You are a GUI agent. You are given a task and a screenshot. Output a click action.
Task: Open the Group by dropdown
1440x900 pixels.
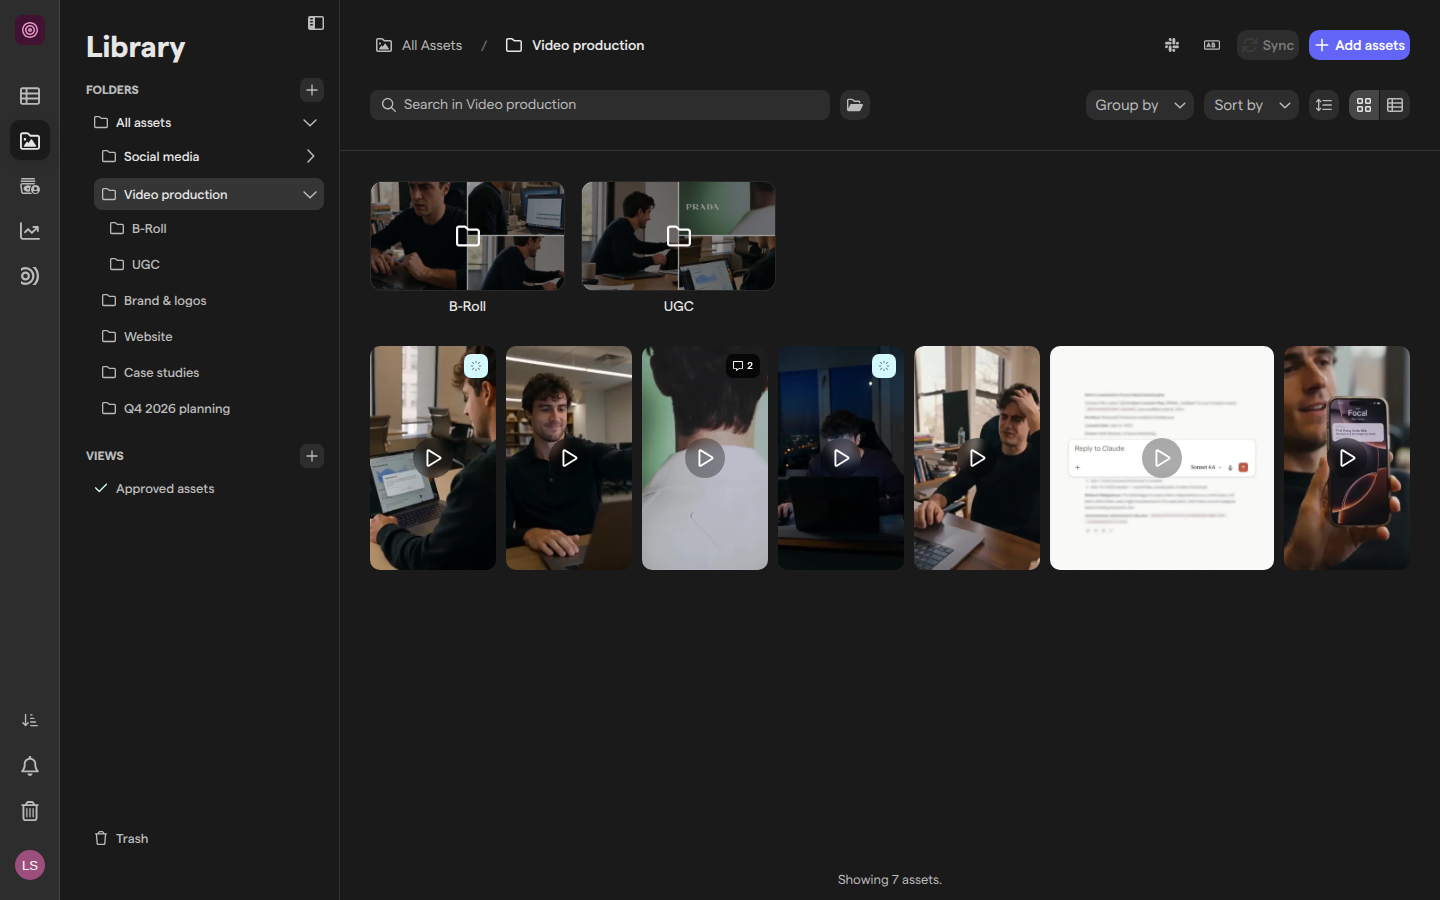click(1140, 105)
